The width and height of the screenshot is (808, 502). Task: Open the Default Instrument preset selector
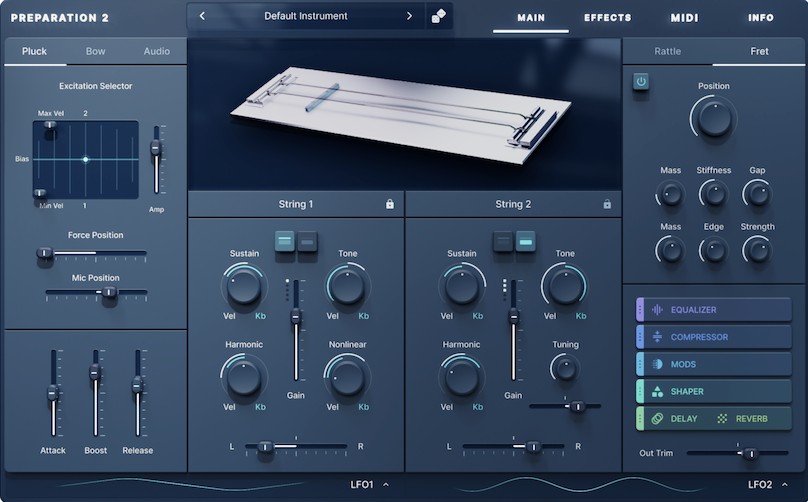[306, 16]
